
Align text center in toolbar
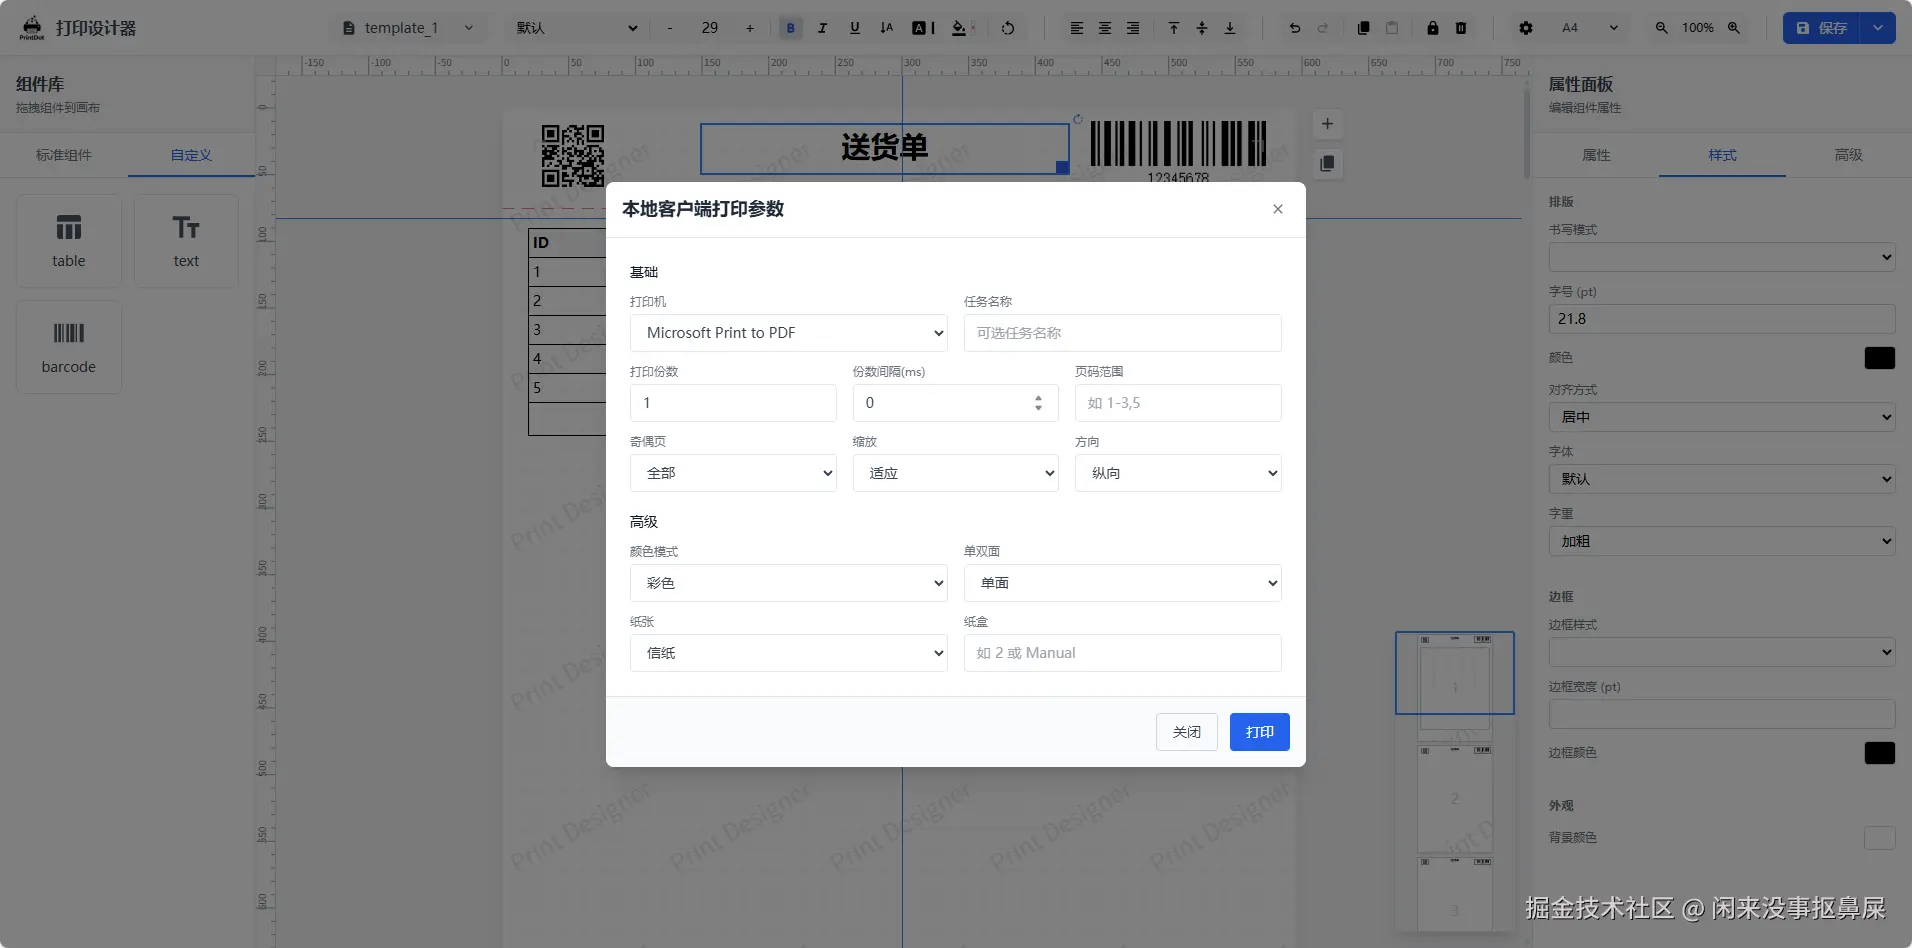coord(1105,28)
